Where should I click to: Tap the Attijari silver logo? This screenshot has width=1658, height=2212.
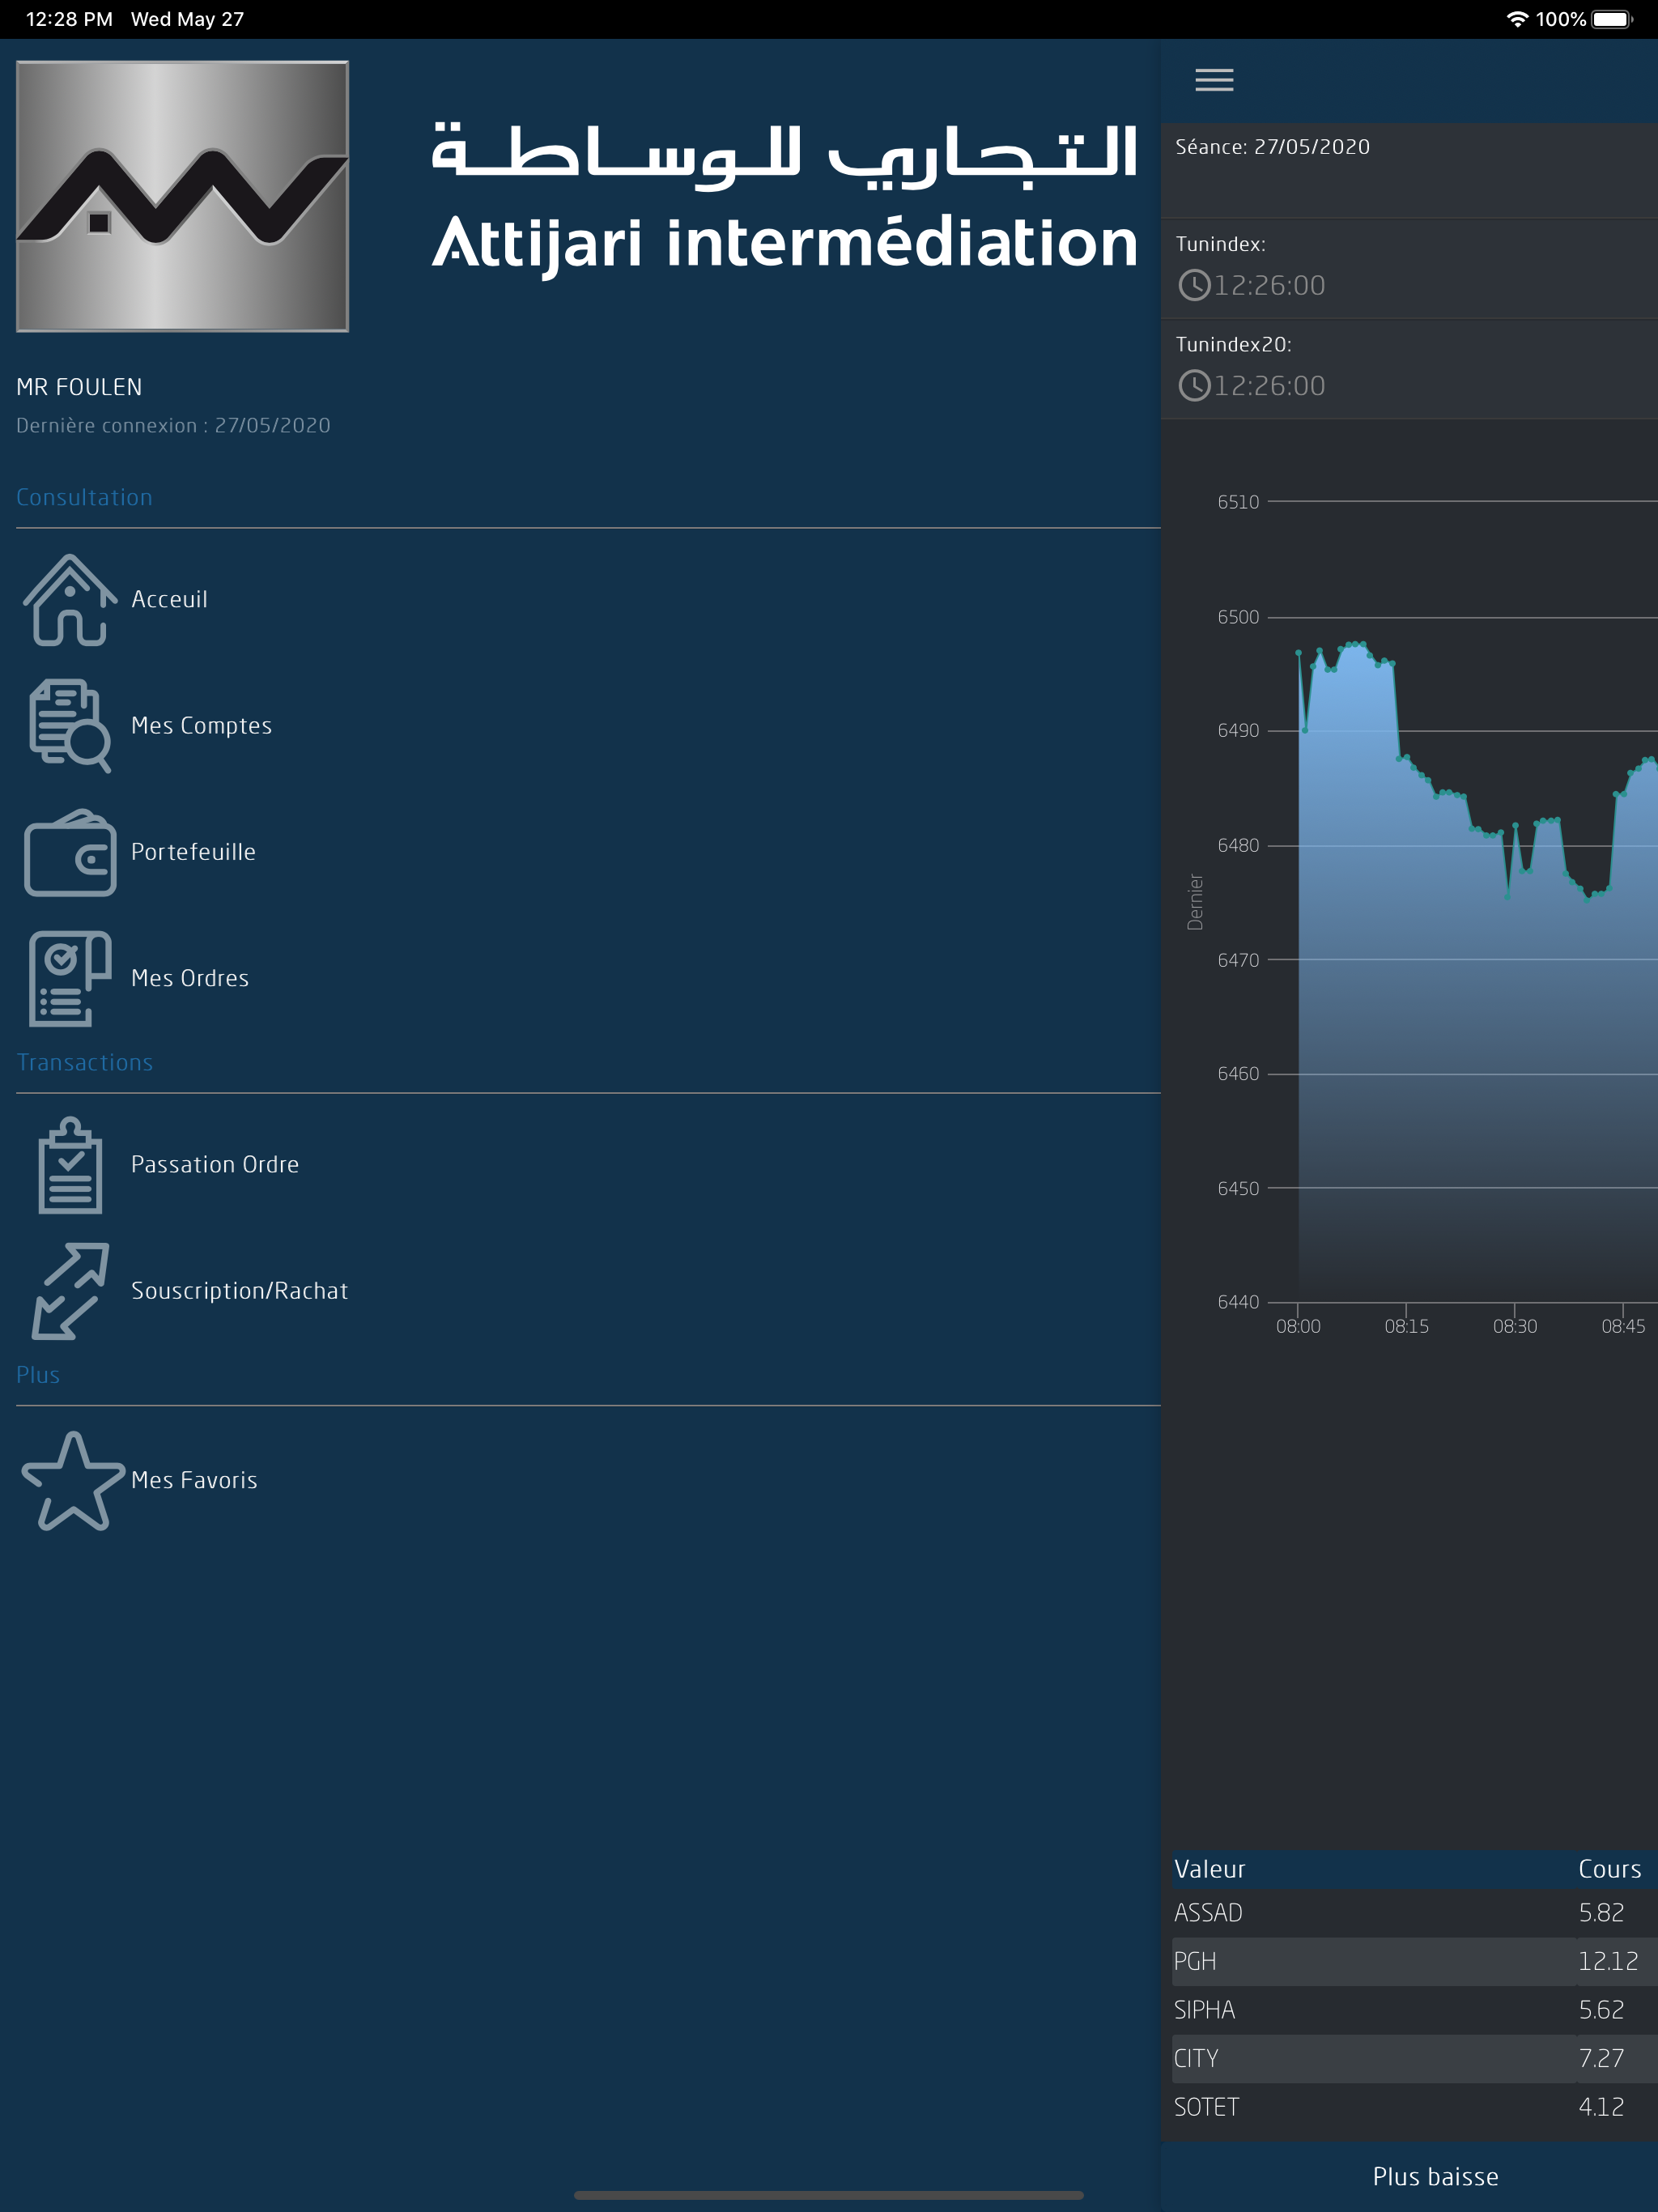182,196
